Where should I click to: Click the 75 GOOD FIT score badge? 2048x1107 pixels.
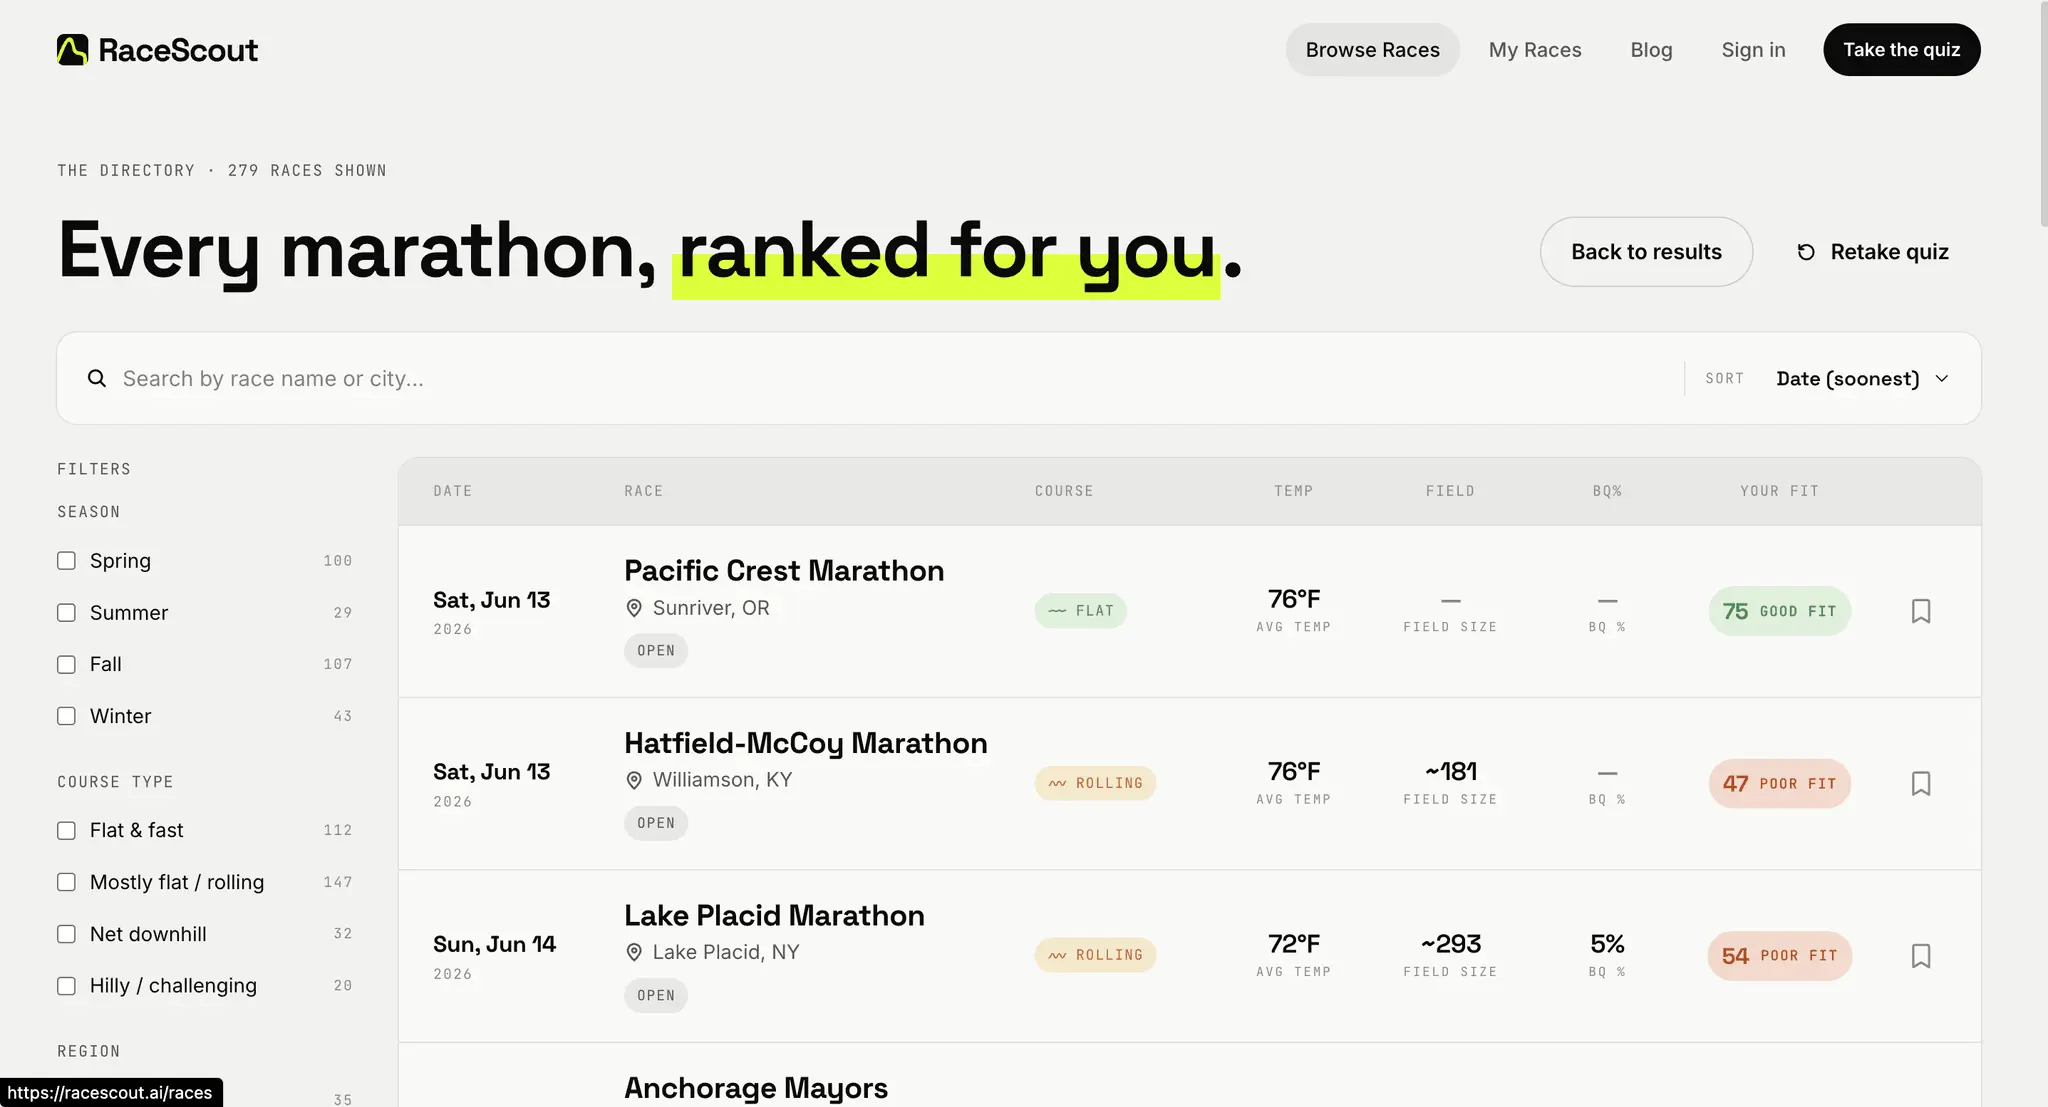coord(1779,611)
